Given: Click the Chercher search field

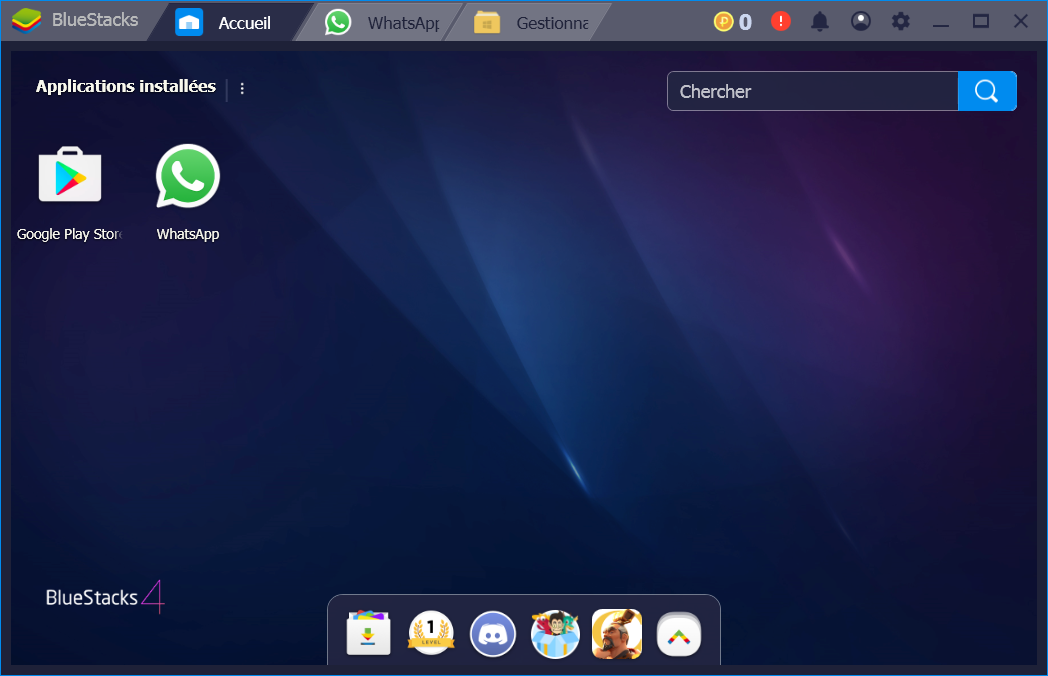Looking at the screenshot, I should click(x=812, y=91).
